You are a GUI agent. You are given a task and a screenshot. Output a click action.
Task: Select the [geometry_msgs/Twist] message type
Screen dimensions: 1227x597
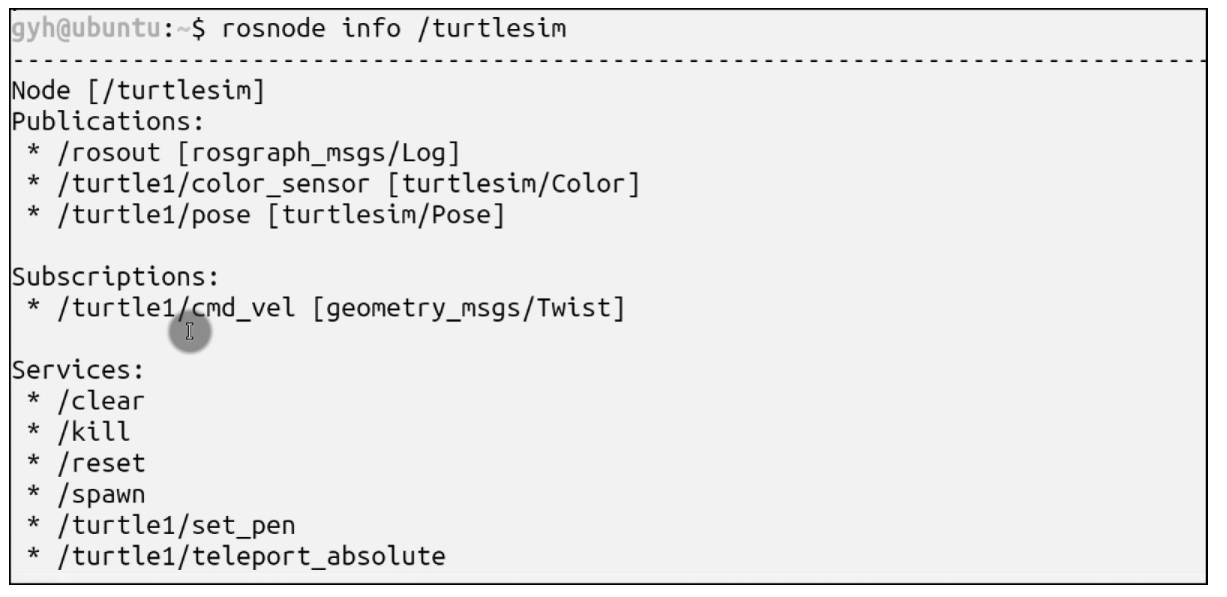coord(468,308)
